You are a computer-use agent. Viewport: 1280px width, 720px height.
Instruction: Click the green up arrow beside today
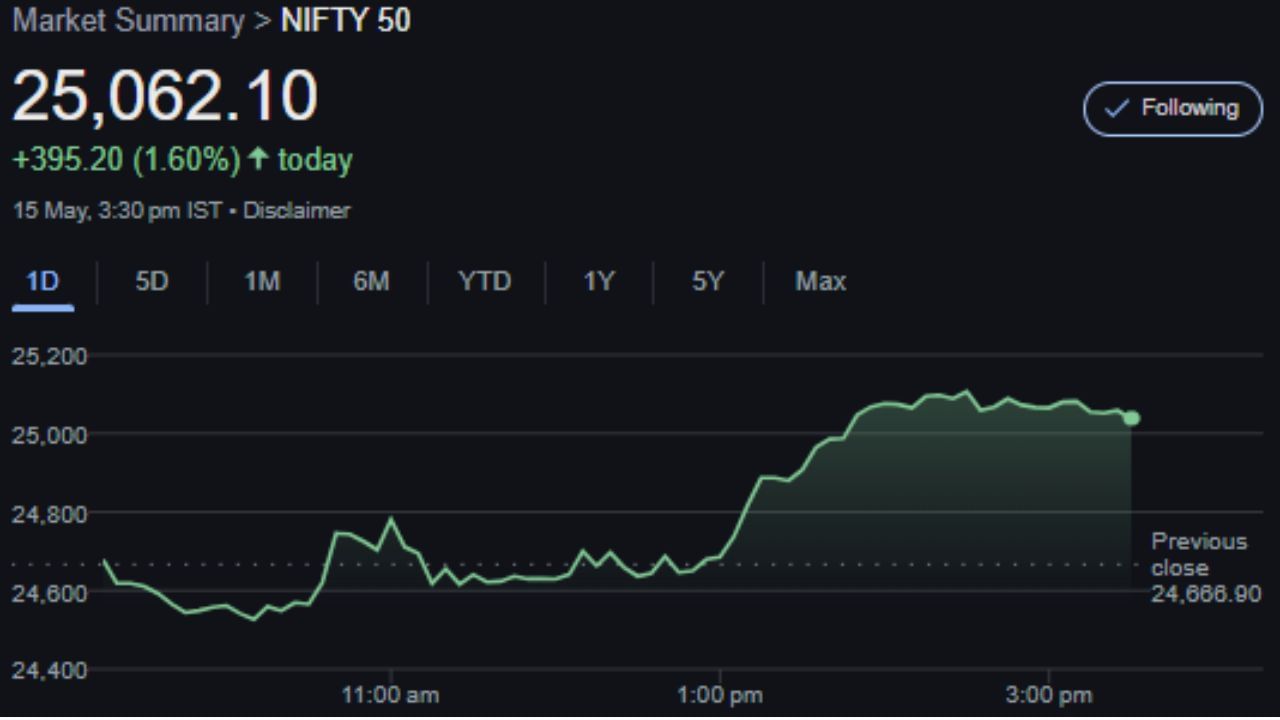click(258, 158)
